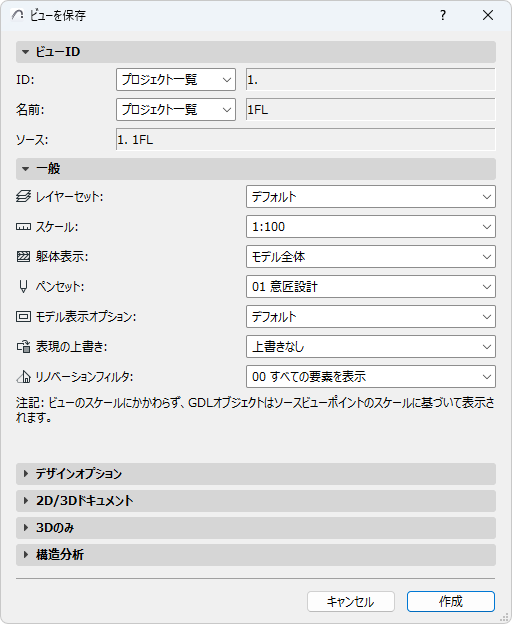This screenshot has height=624, width=512.
Task: Open the ペンセット 01 意匠設計 dropdown
Action: [x=371, y=287]
